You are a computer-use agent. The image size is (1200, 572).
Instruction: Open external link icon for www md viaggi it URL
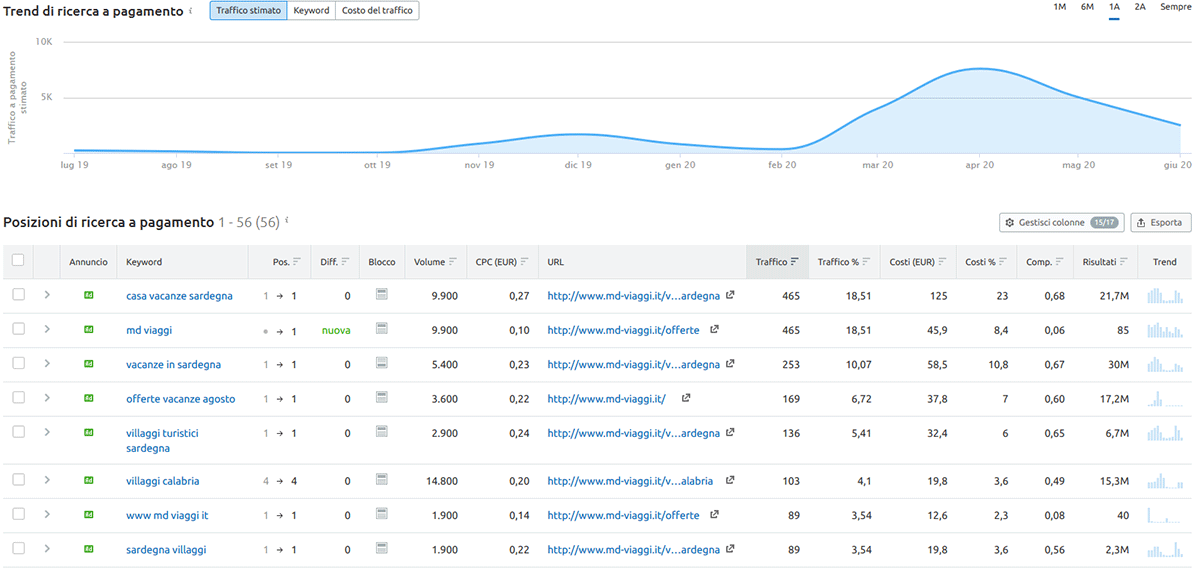click(x=714, y=515)
